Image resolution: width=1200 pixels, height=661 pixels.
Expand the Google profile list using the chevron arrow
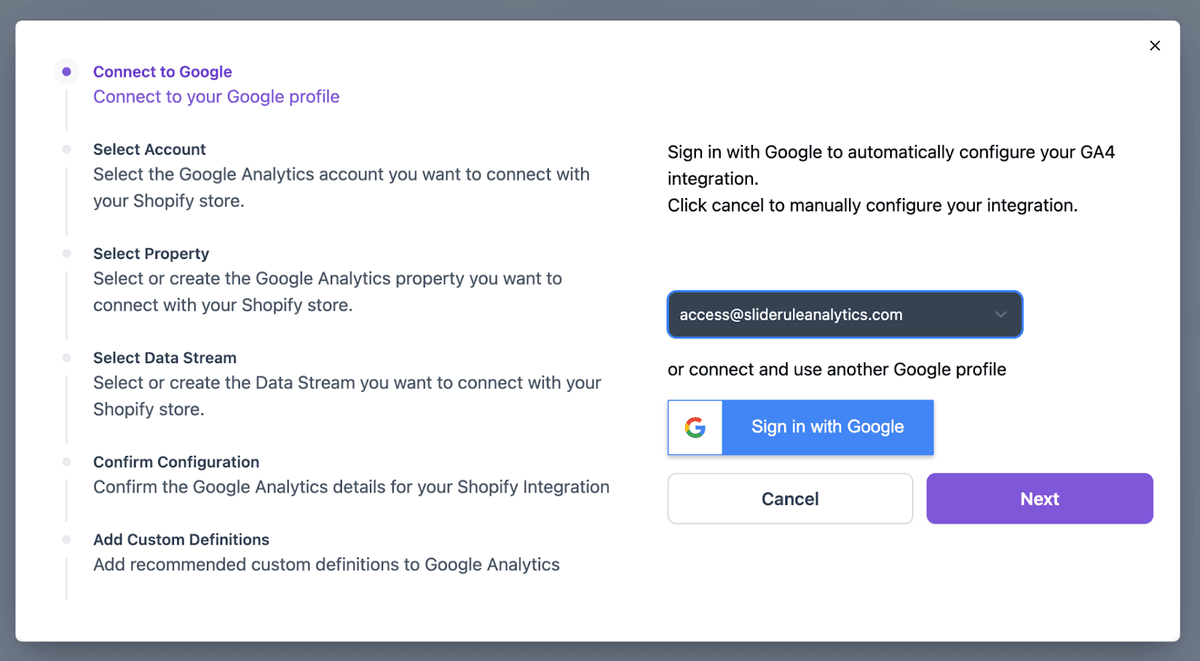(x=1001, y=314)
